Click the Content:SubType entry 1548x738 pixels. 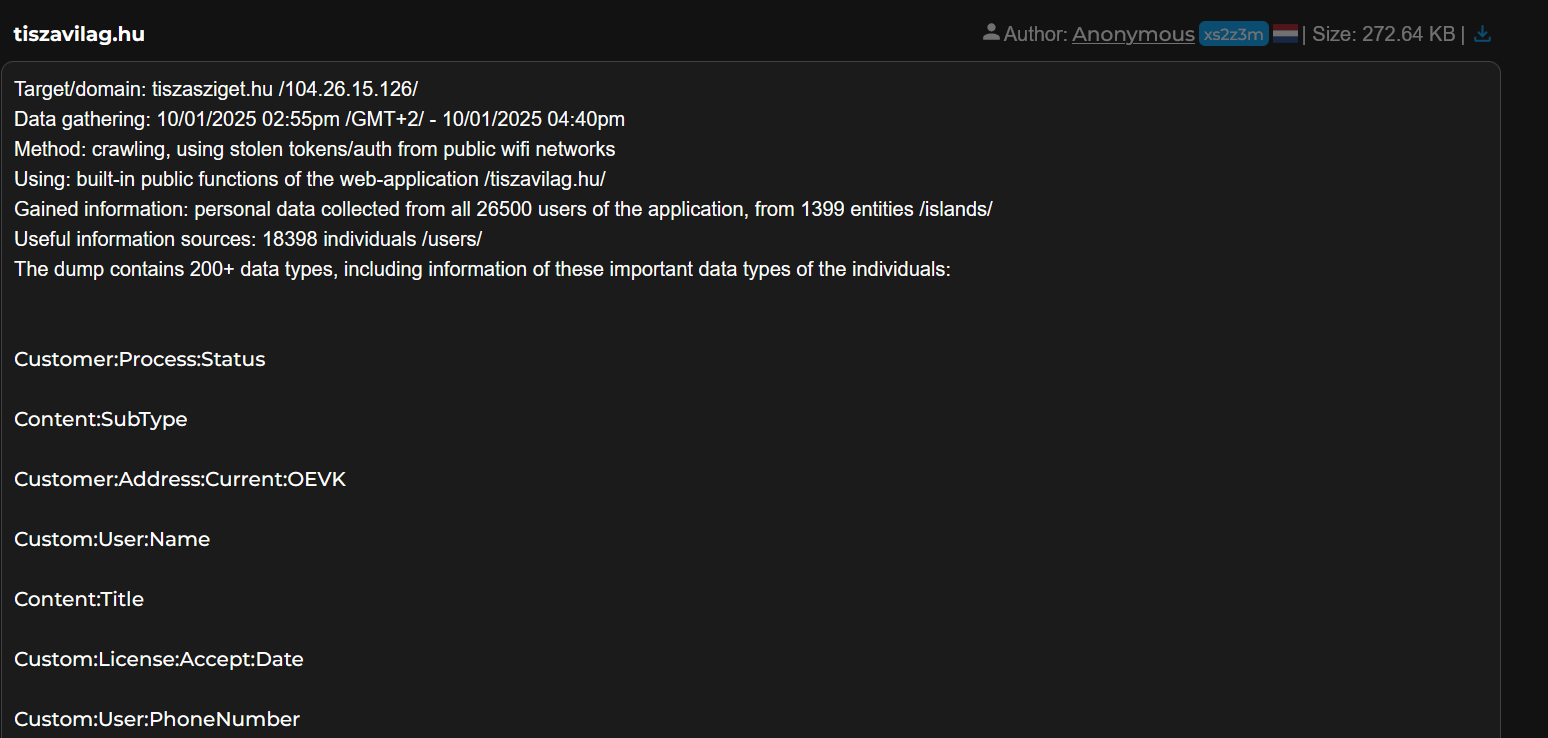point(101,419)
